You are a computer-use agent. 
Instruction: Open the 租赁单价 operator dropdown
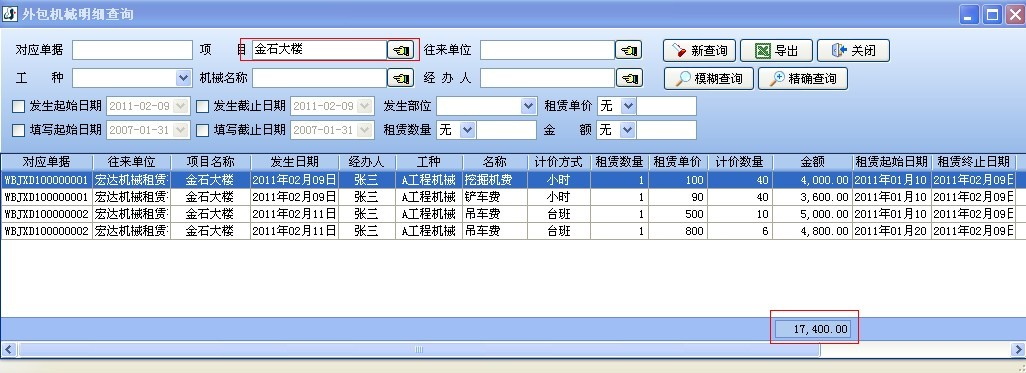coord(628,106)
